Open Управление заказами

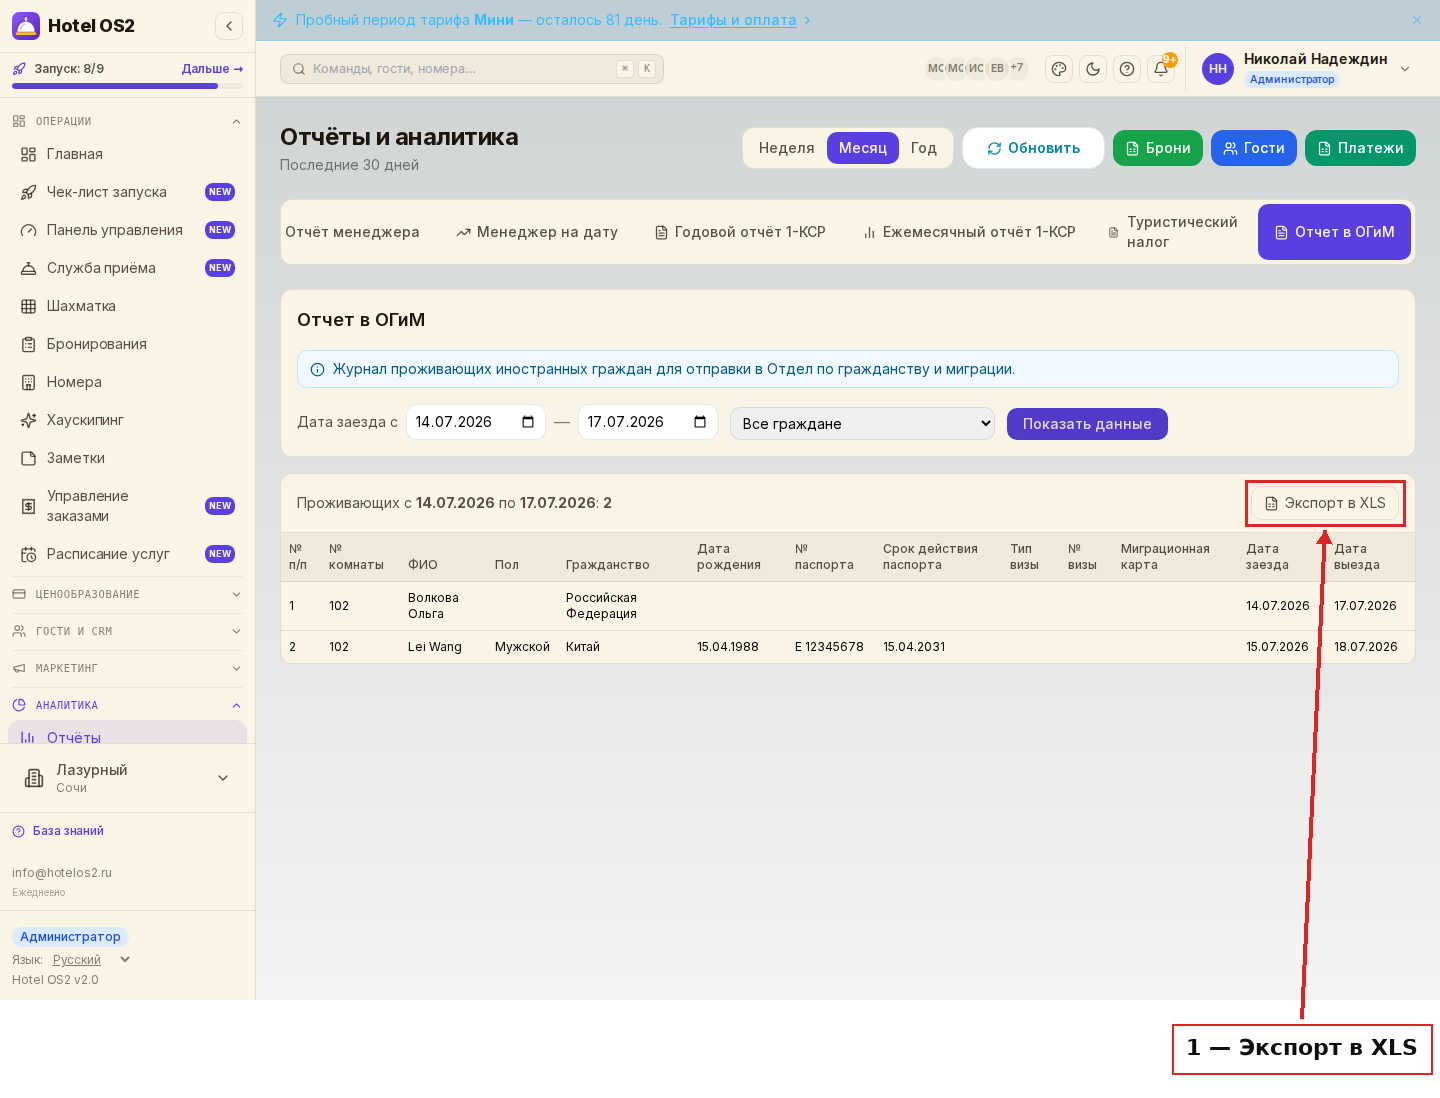[x=127, y=506]
